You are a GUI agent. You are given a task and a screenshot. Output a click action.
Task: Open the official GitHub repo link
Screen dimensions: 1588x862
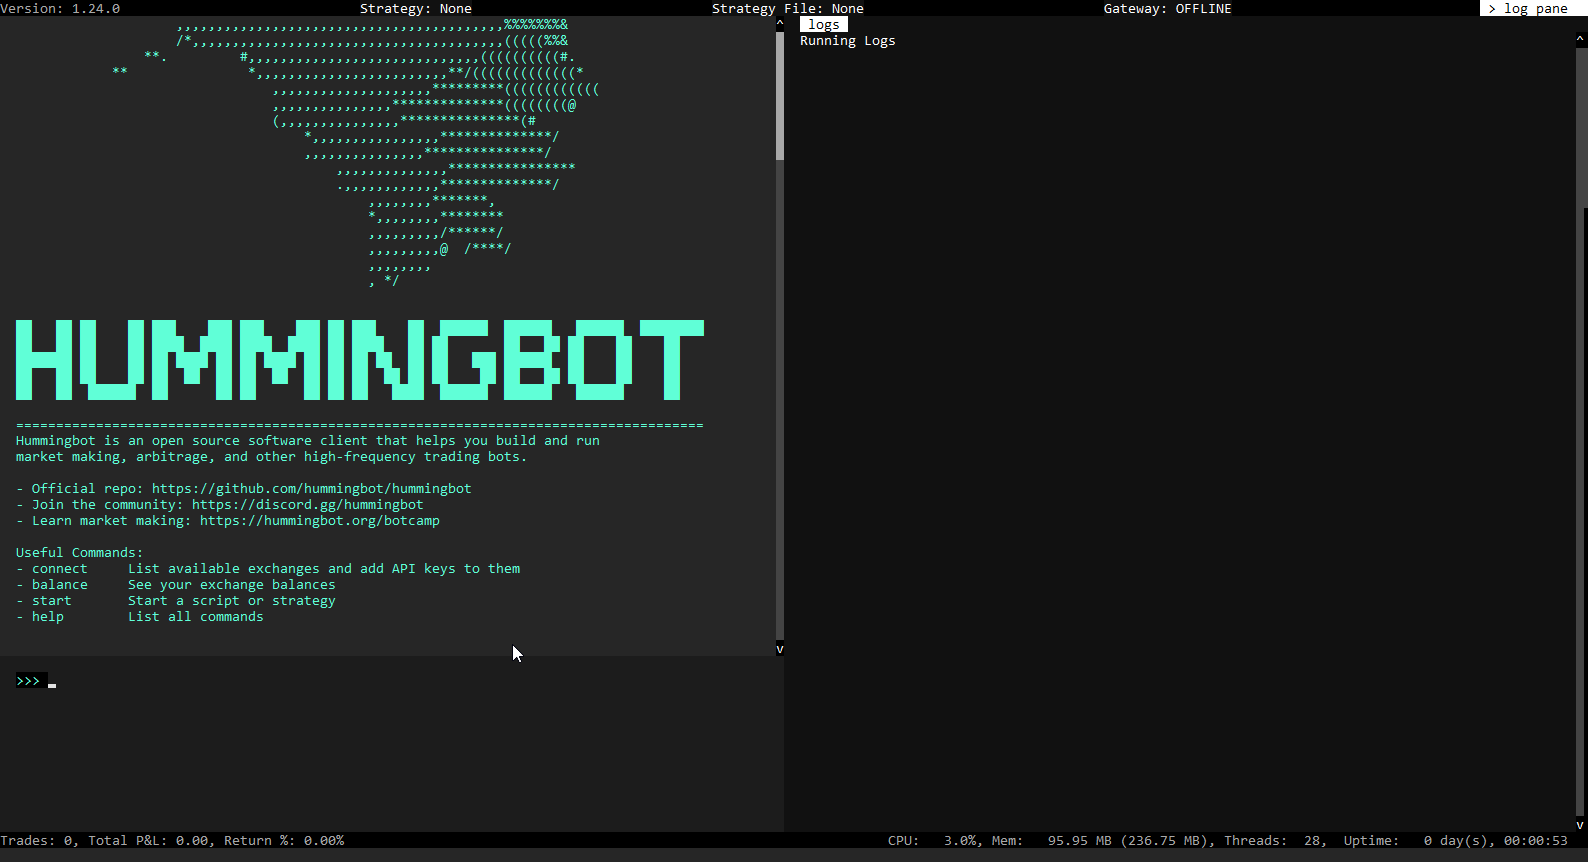click(311, 489)
